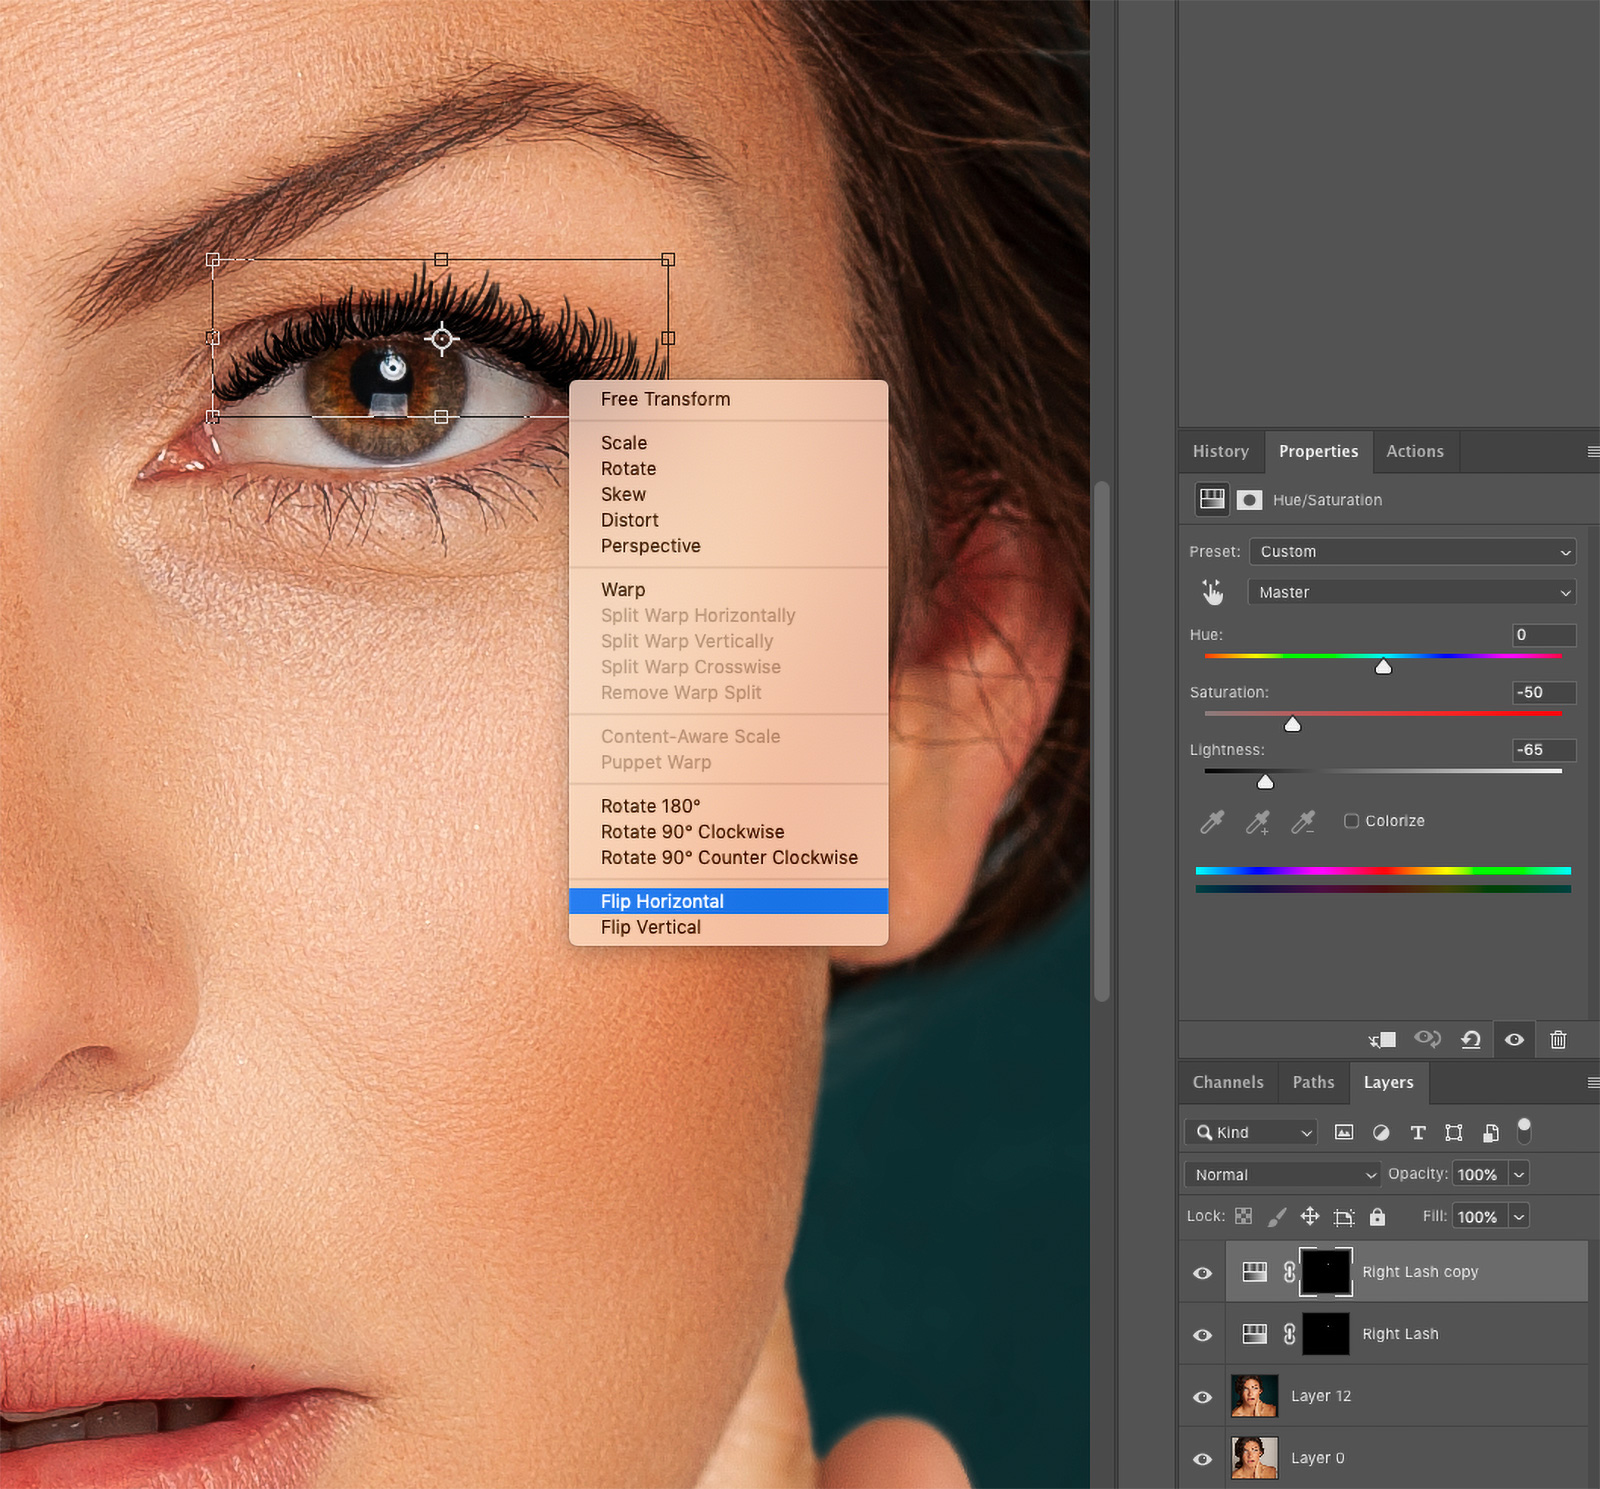Open the Normal blend mode dropdown
The width and height of the screenshot is (1600, 1489).
click(x=1282, y=1174)
